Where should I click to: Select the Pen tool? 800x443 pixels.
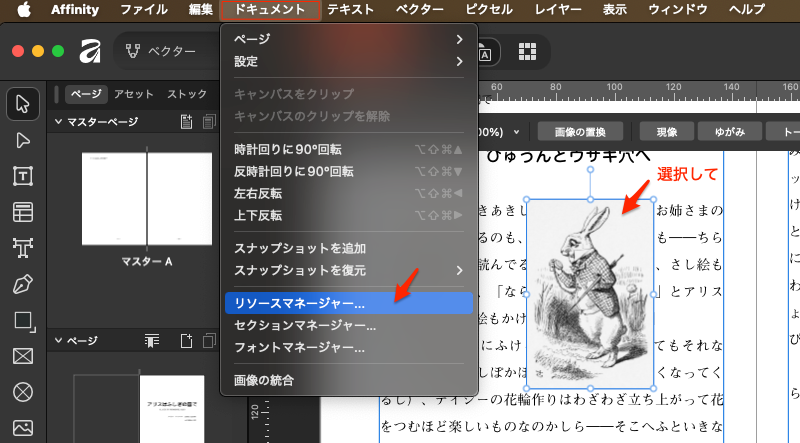23,284
